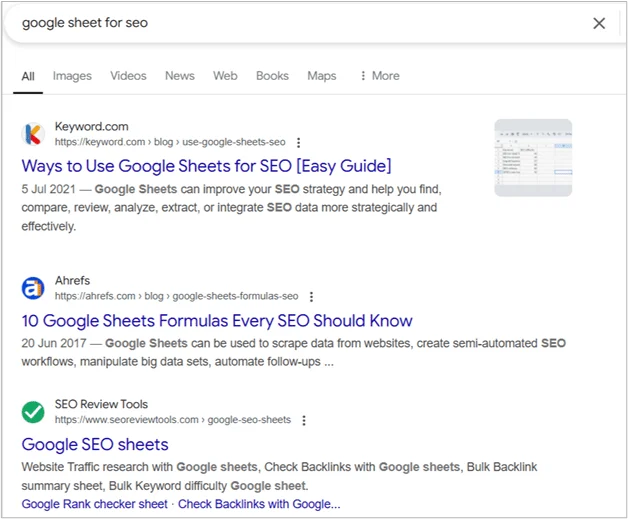Open the Videos tab
The width and height of the screenshot is (628, 519).
pos(128,76)
